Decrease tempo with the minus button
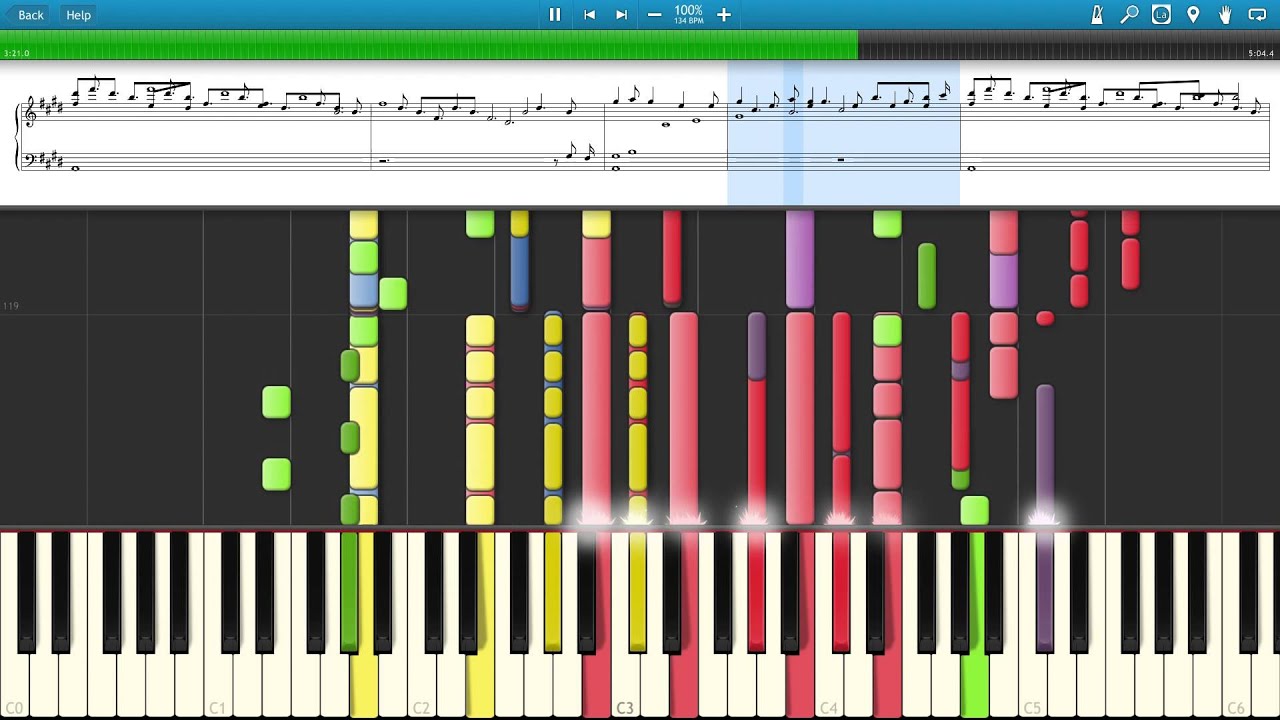1280x720 pixels. click(x=654, y=15)
